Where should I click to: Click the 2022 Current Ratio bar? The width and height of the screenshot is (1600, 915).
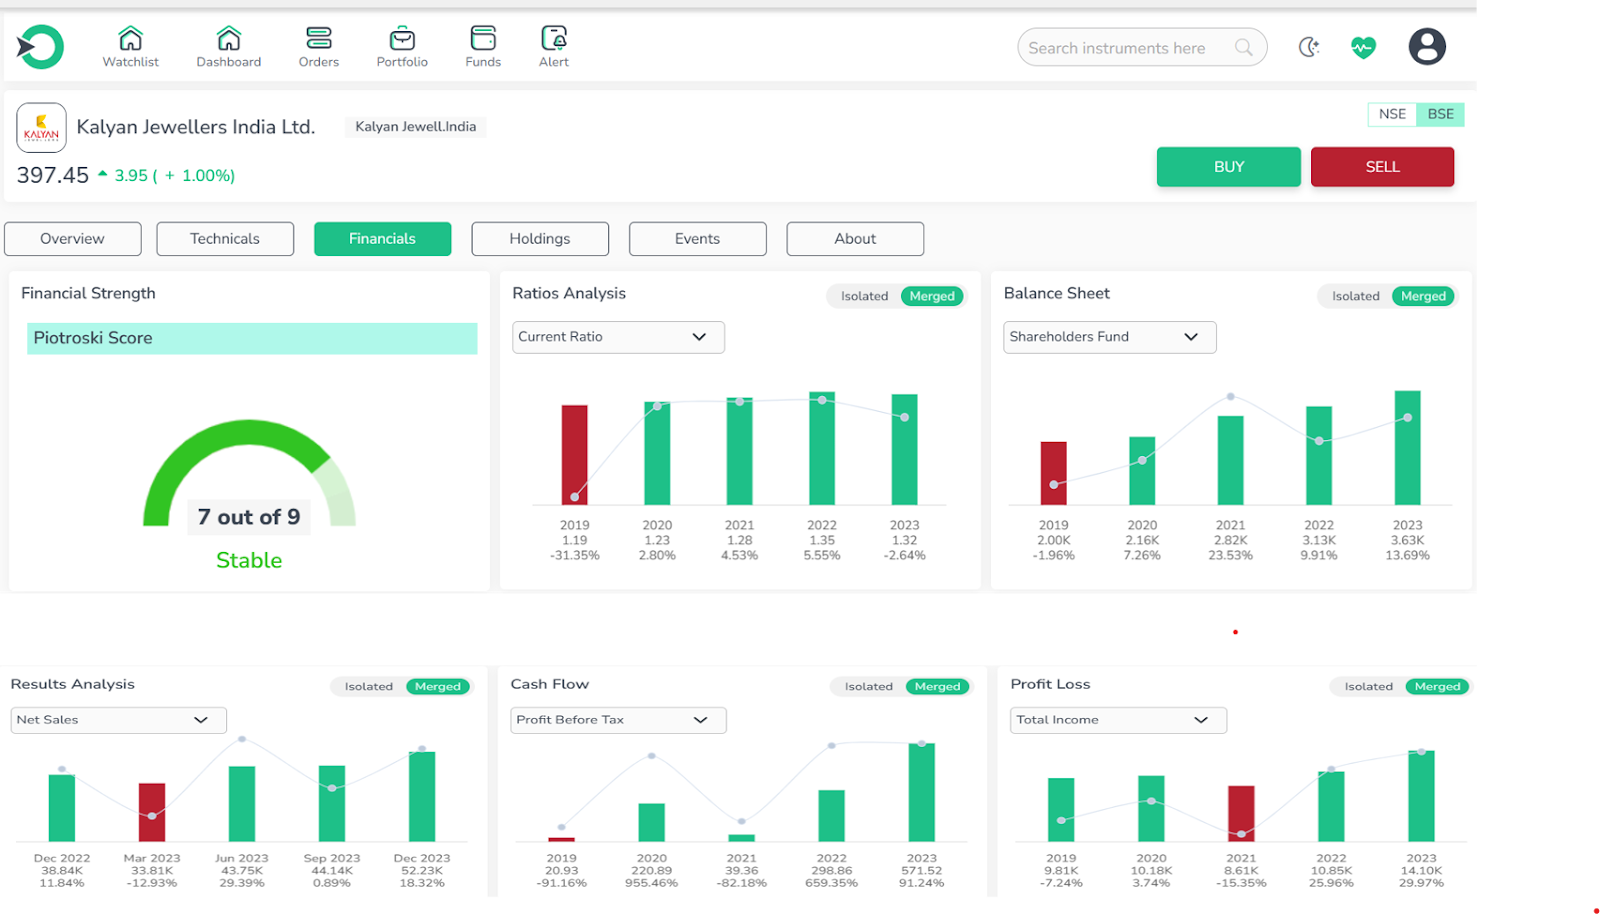[x=822, y=448]
